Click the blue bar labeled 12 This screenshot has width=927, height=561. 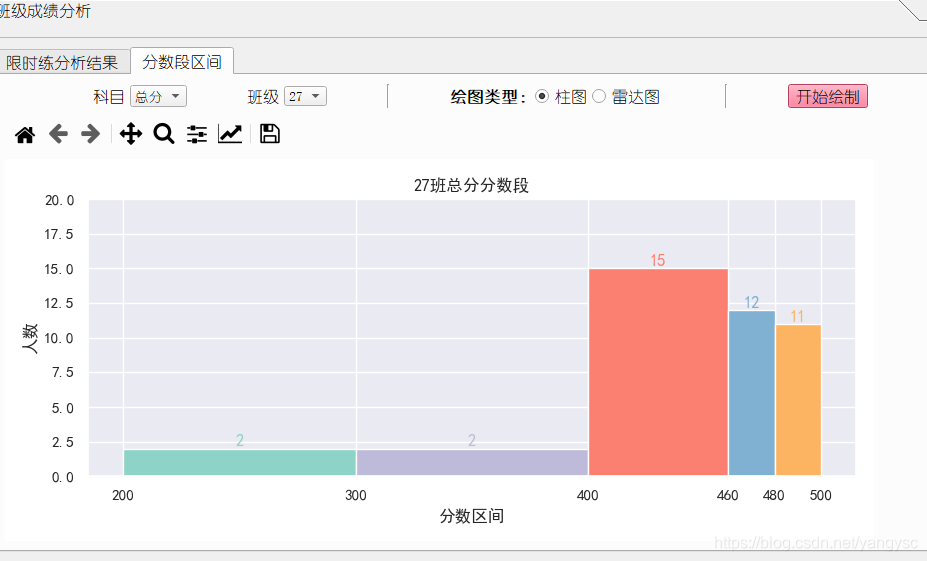point(751,393)
